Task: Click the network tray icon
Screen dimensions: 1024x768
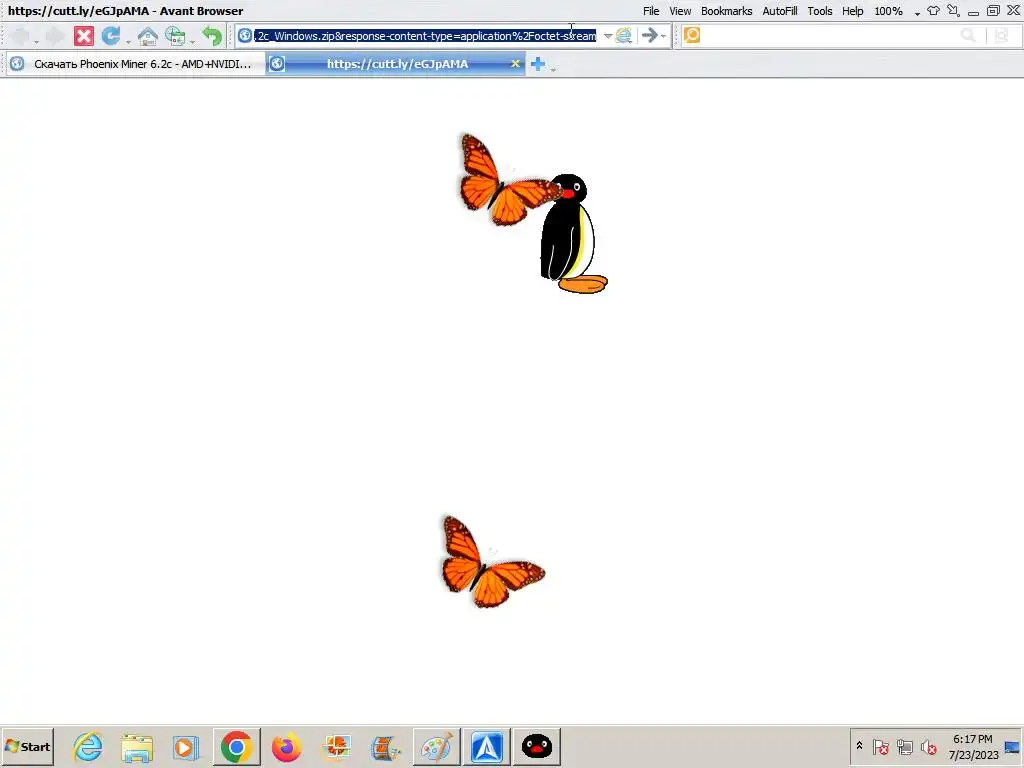Action: [904, 746]
